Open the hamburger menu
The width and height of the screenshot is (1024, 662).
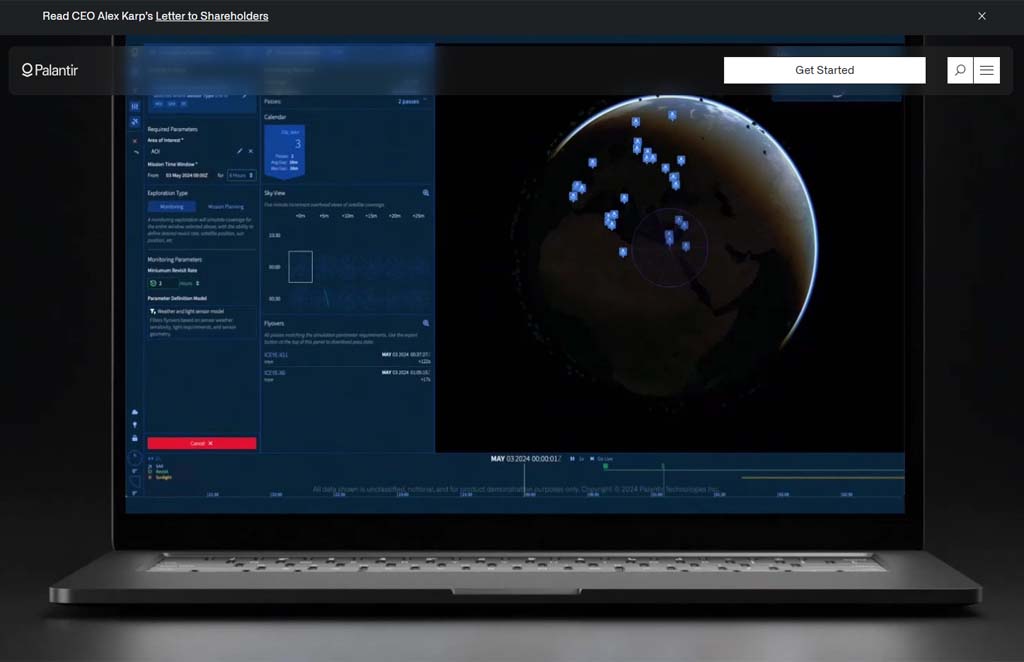pyautogui.click(x=987, y=70)
